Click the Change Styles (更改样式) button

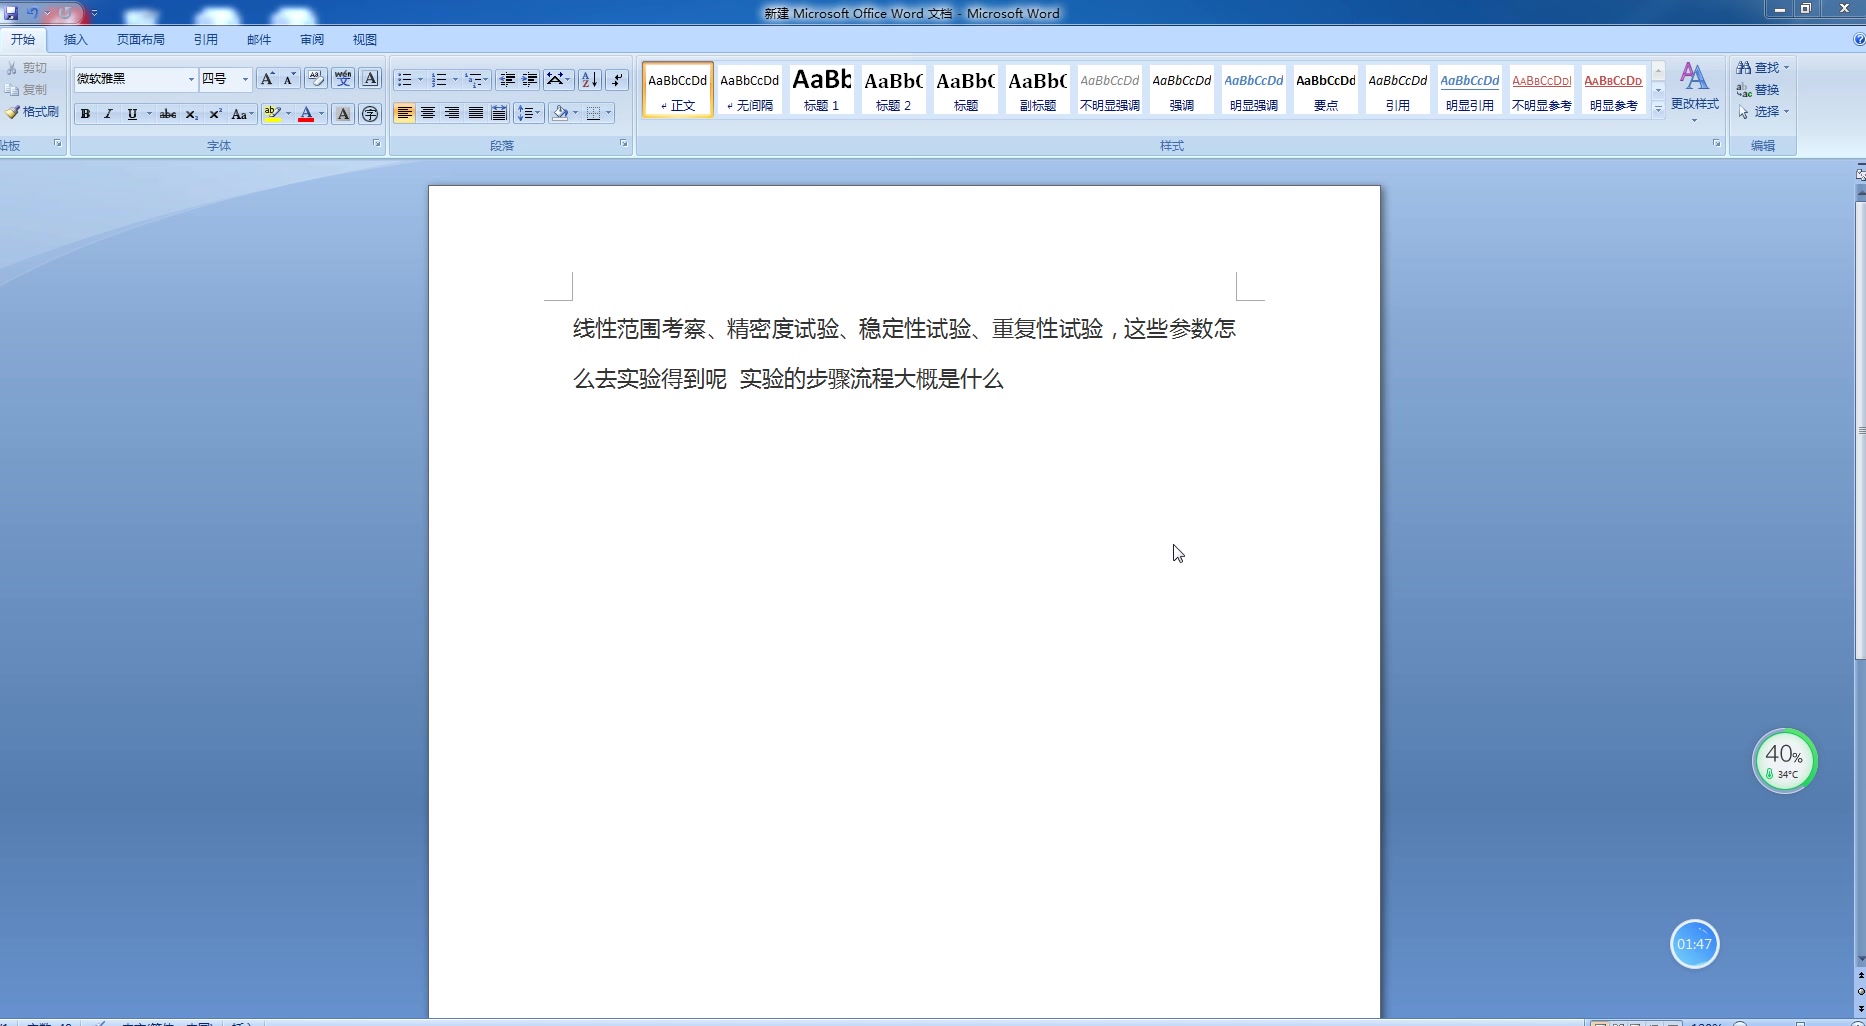[x=1694, y=92]
